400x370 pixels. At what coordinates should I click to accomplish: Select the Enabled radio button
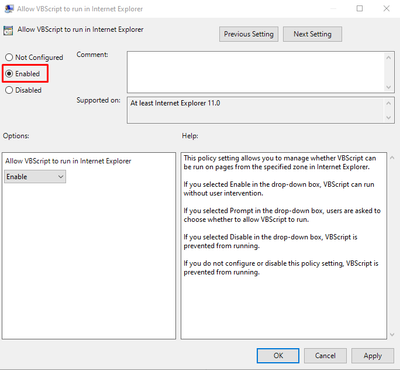9,74
